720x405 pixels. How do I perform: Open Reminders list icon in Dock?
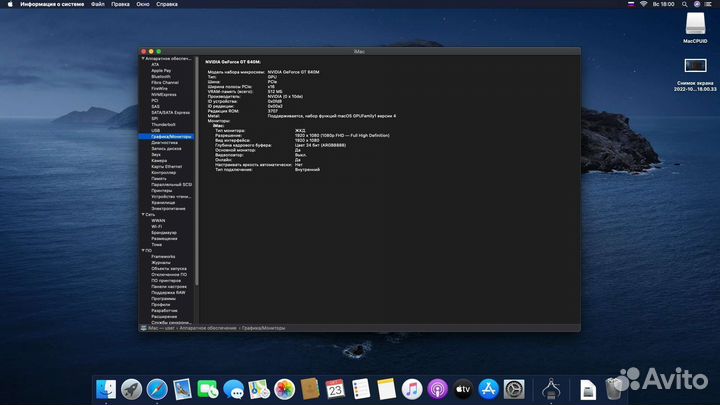[x=361, y=389]
